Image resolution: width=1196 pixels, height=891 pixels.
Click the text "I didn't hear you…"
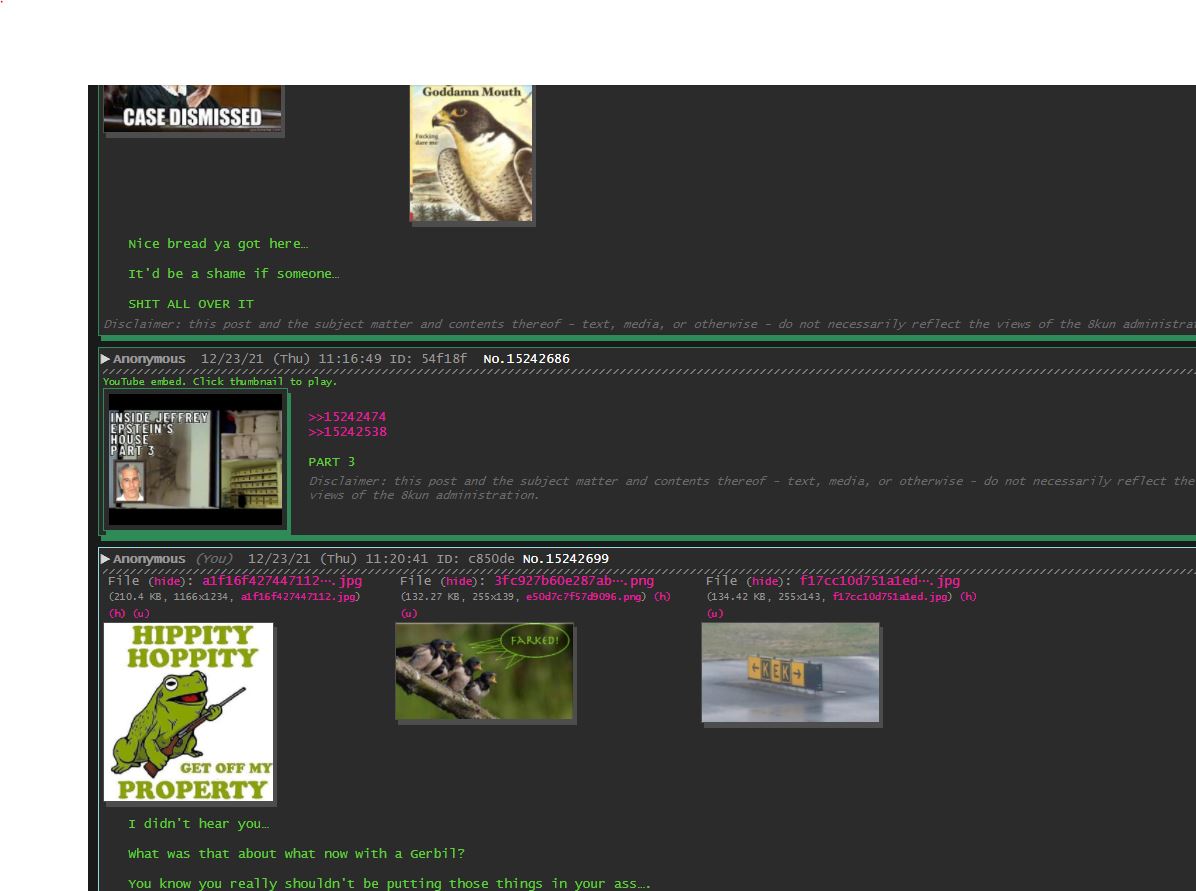coord(198,824)
